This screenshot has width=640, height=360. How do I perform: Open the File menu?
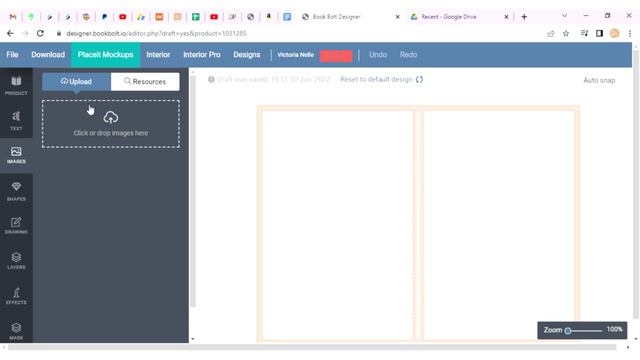(x=12, y=55)
